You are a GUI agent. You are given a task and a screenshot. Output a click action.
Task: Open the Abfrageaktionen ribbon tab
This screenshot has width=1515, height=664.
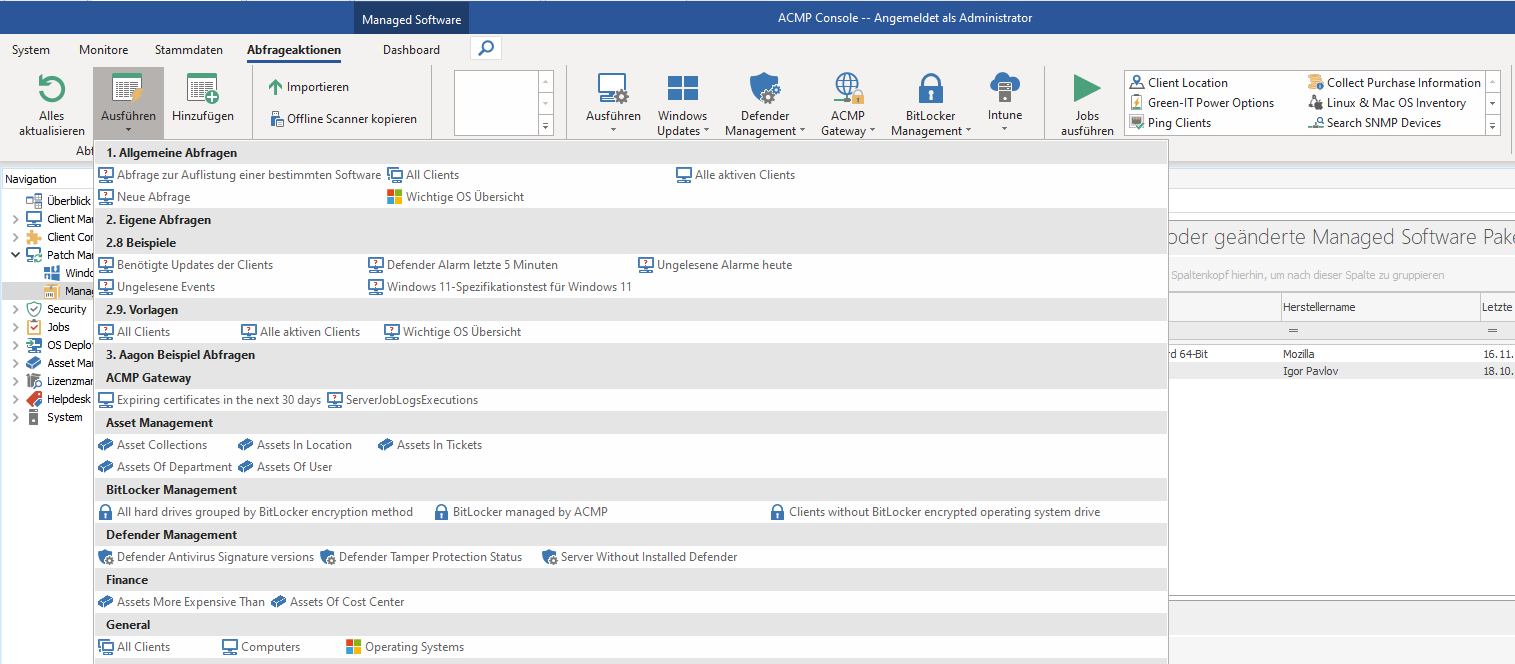[x=292, y=50]
